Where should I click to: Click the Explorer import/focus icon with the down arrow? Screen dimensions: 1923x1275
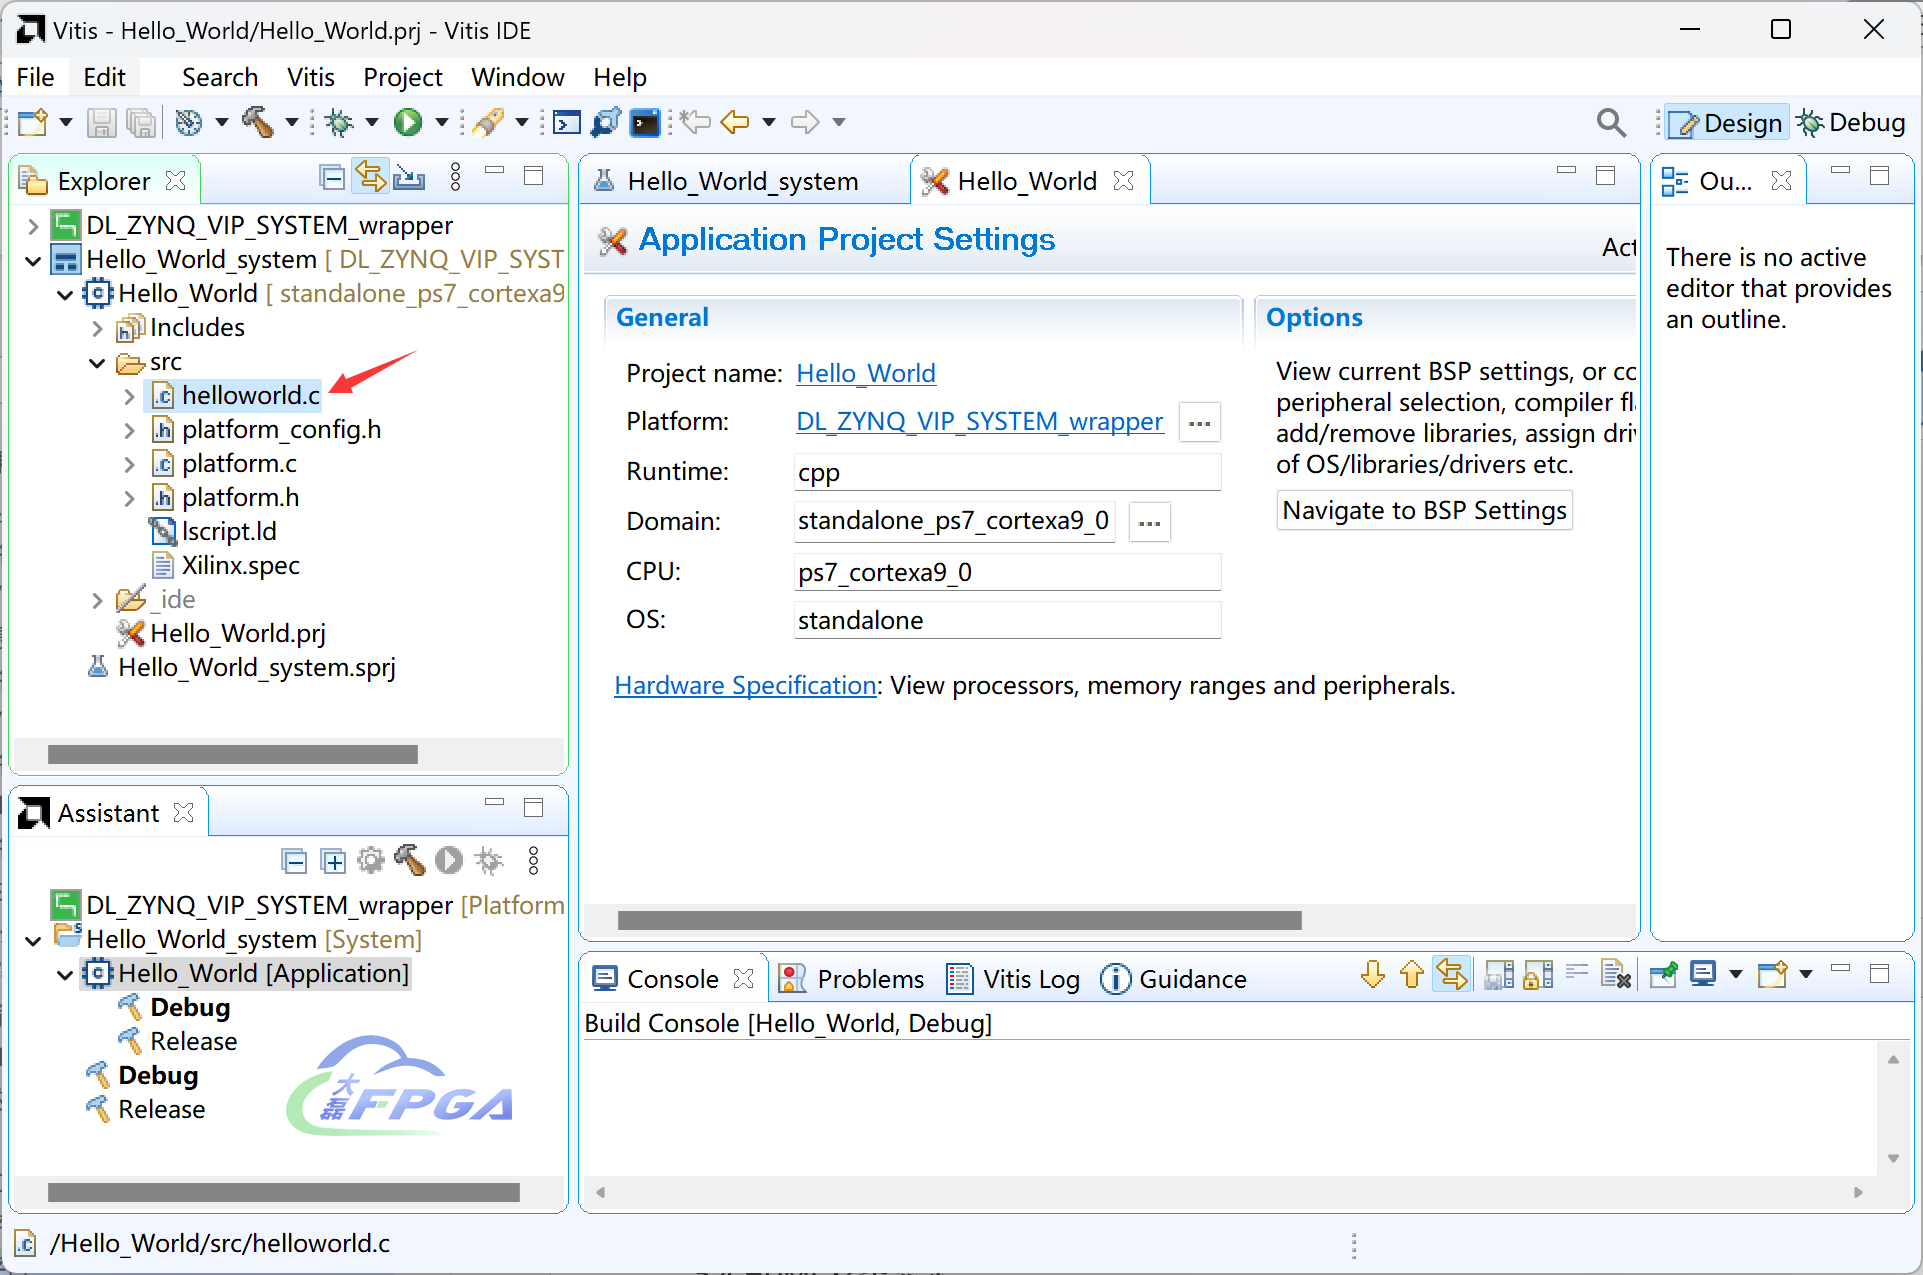pos(409,178)
